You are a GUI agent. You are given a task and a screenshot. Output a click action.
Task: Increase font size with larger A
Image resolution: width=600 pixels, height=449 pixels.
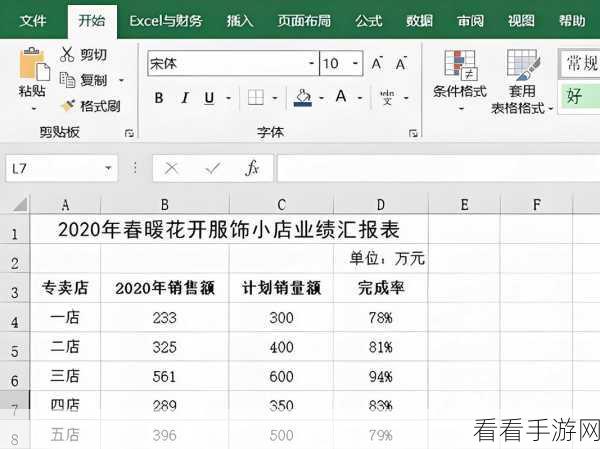377,63
